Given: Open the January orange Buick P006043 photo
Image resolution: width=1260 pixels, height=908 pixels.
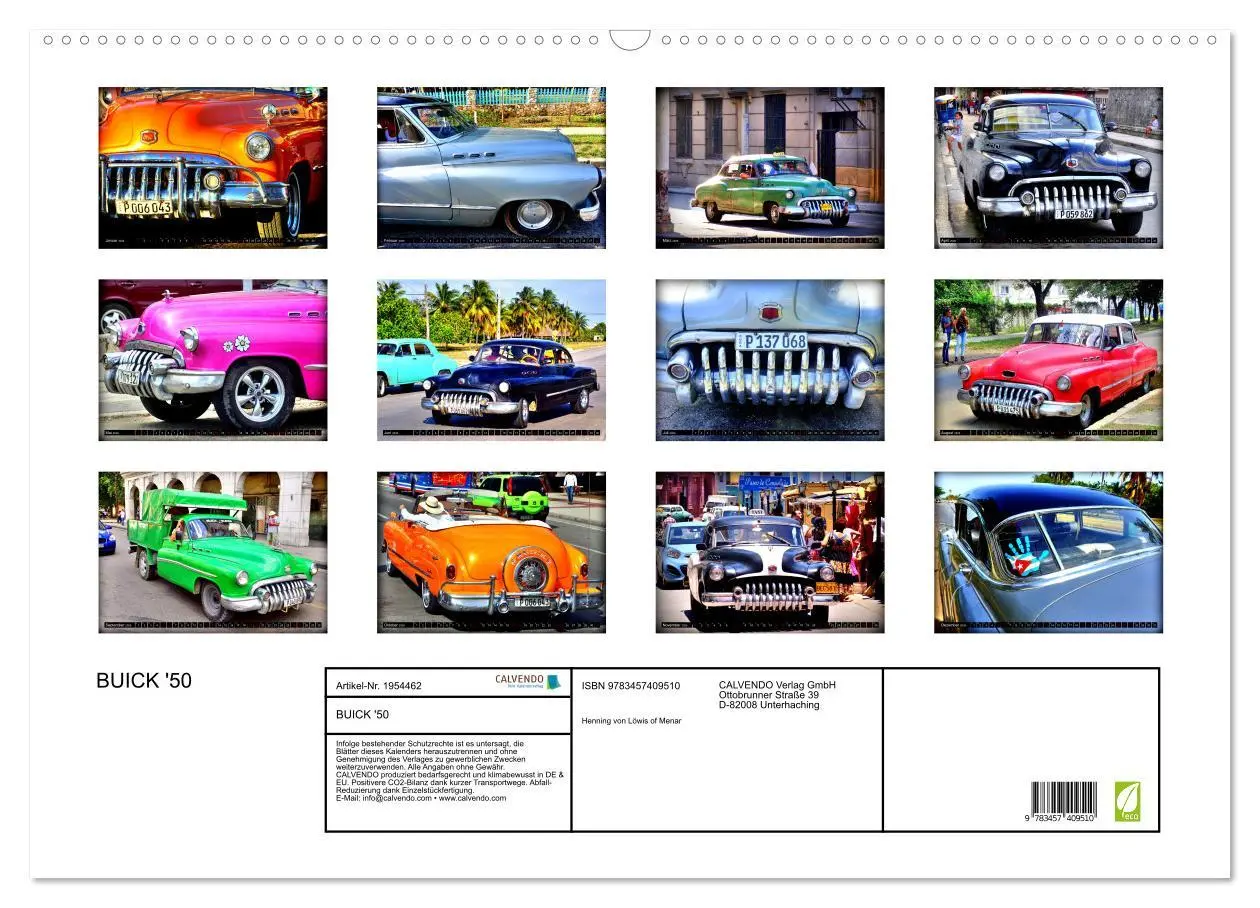Looking at the screenshot, I should pos(213,168).
